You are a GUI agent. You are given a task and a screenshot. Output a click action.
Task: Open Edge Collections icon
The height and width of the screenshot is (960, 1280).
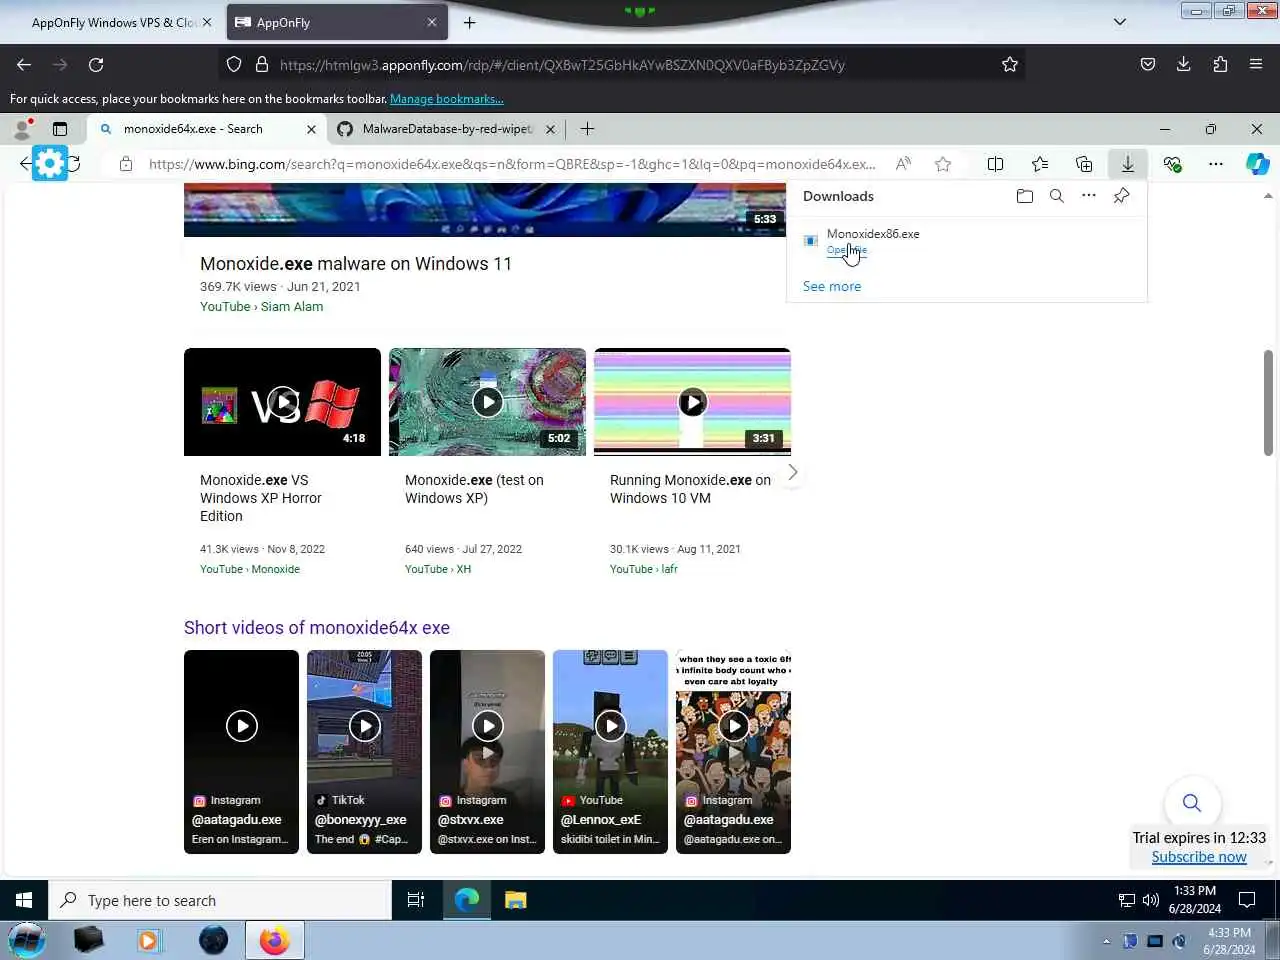tap(1084, 164)
